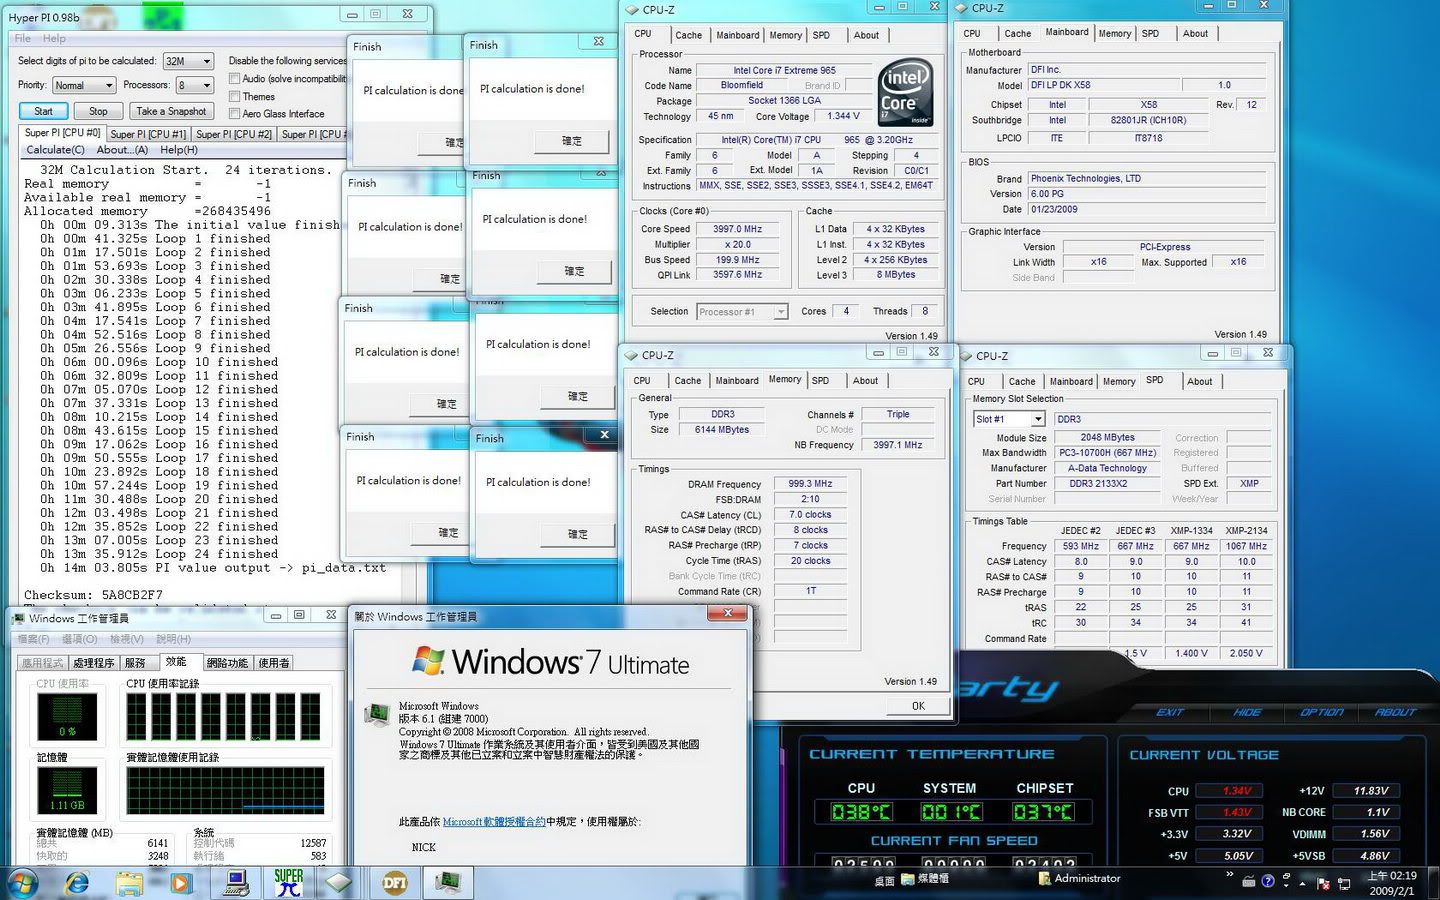The image size is (1440, 900).
Task: Open the Processor #1 selection dropdown in CPU-Z
Action: (x=742, y=312)
